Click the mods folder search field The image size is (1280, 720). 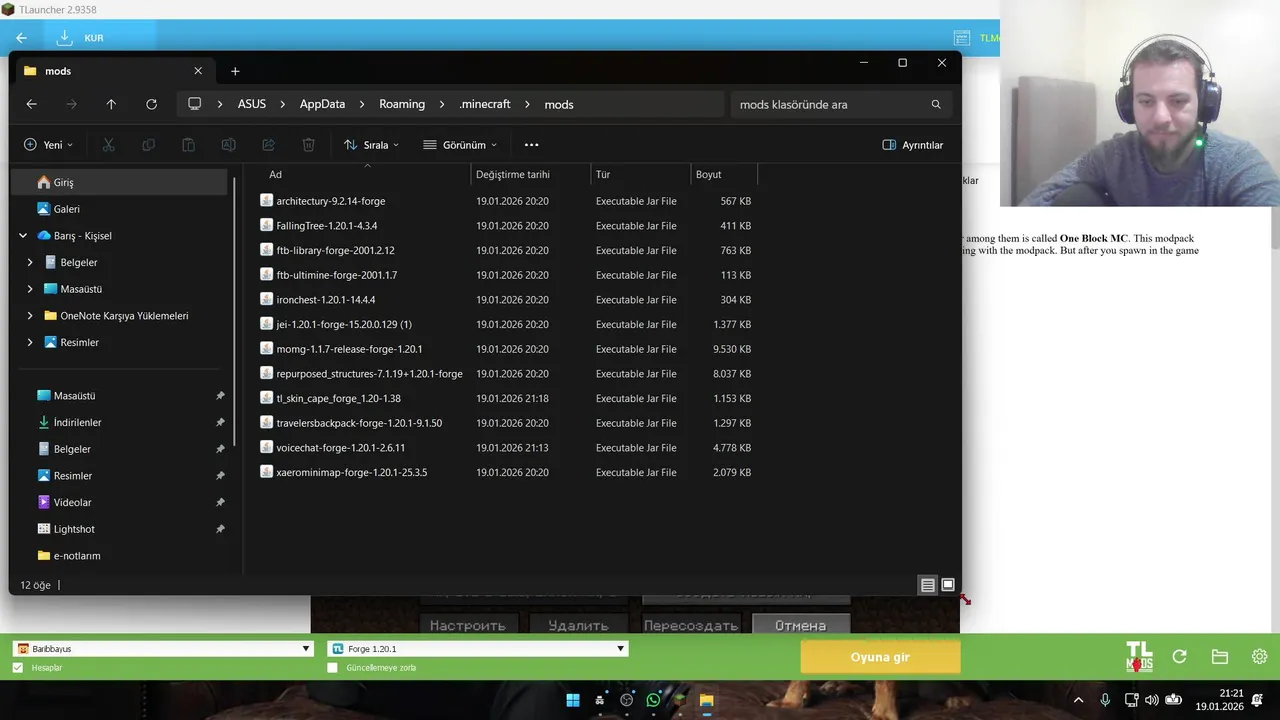(840, 104)
